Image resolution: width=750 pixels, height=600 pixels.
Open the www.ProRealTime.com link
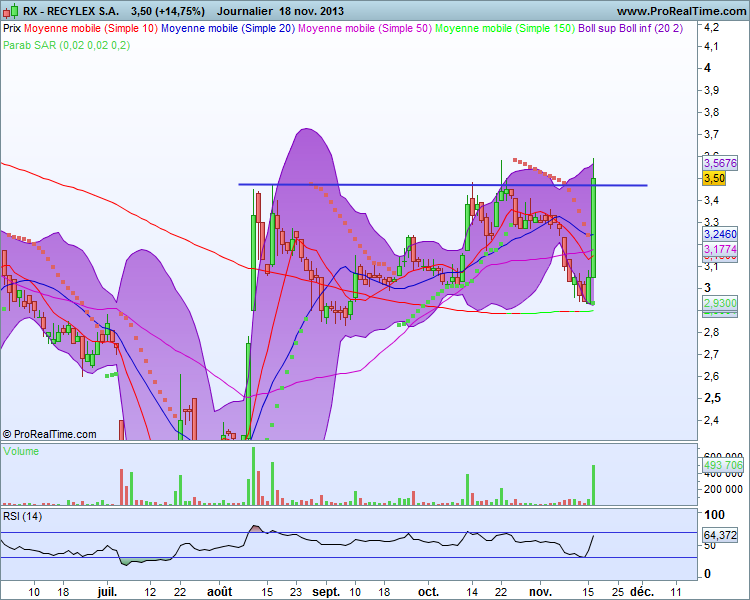point(681,11)
